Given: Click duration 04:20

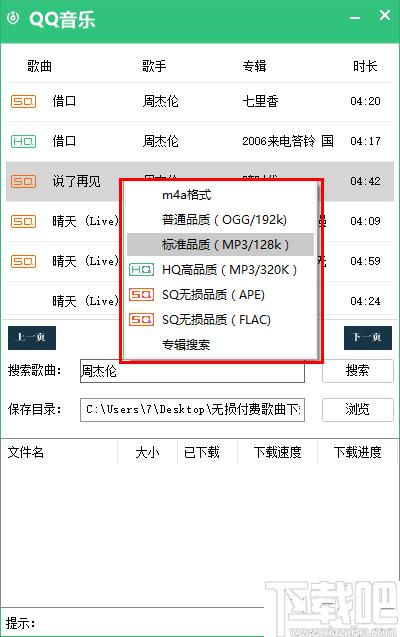Looking at the screenshot, I should coord(365,101).
